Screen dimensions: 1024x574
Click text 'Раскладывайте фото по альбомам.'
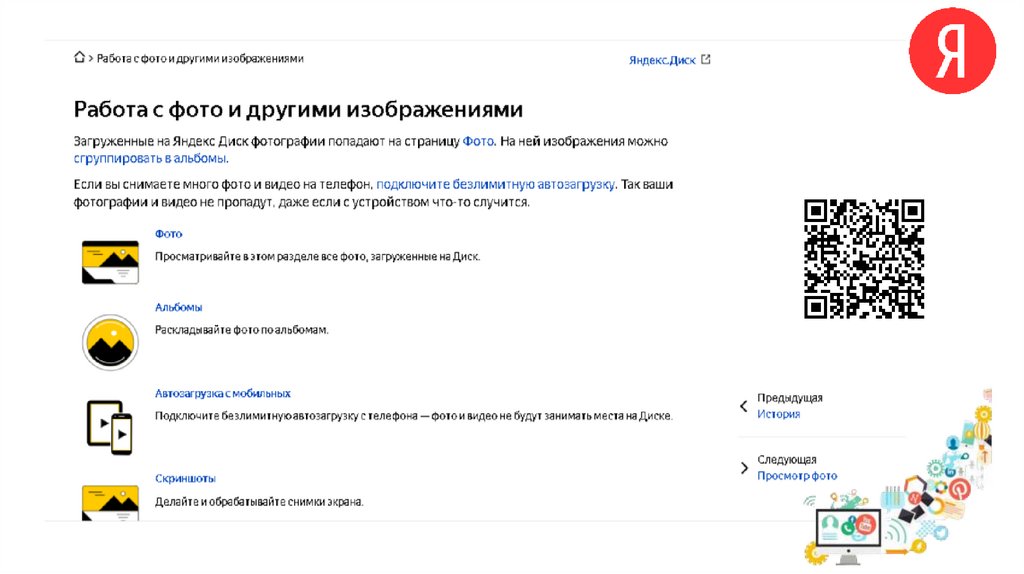pos(242,330)
